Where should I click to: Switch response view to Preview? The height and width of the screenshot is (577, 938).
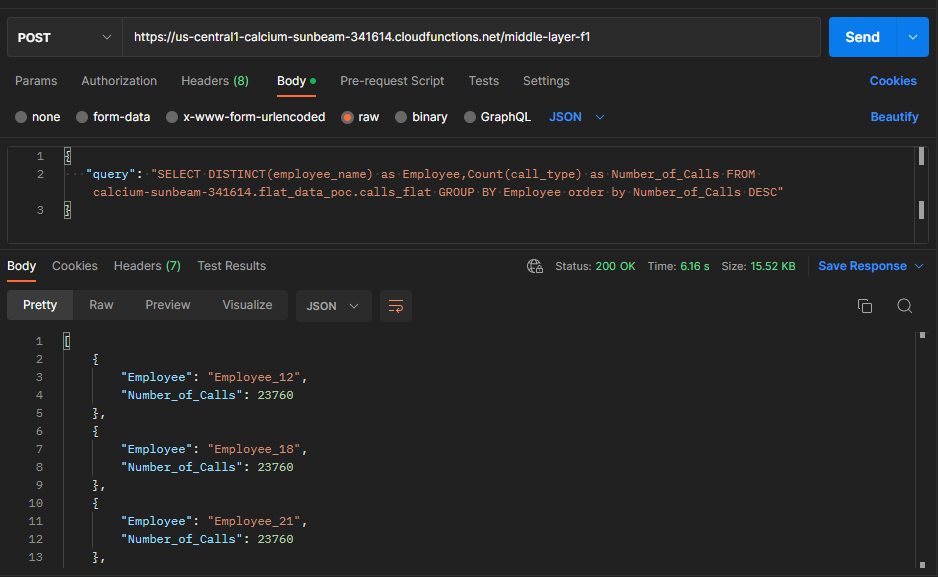tap(168, 306)
